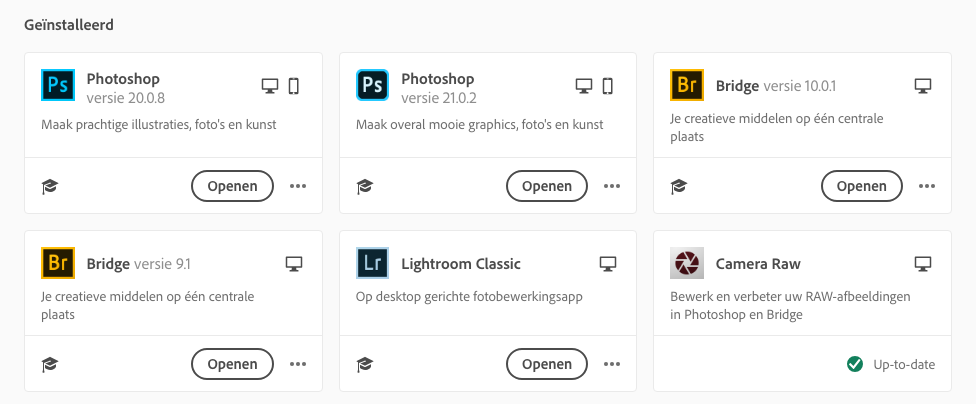
Task: Launch Lightroom Classic with Openen button
Action: (x=547, y=364)
